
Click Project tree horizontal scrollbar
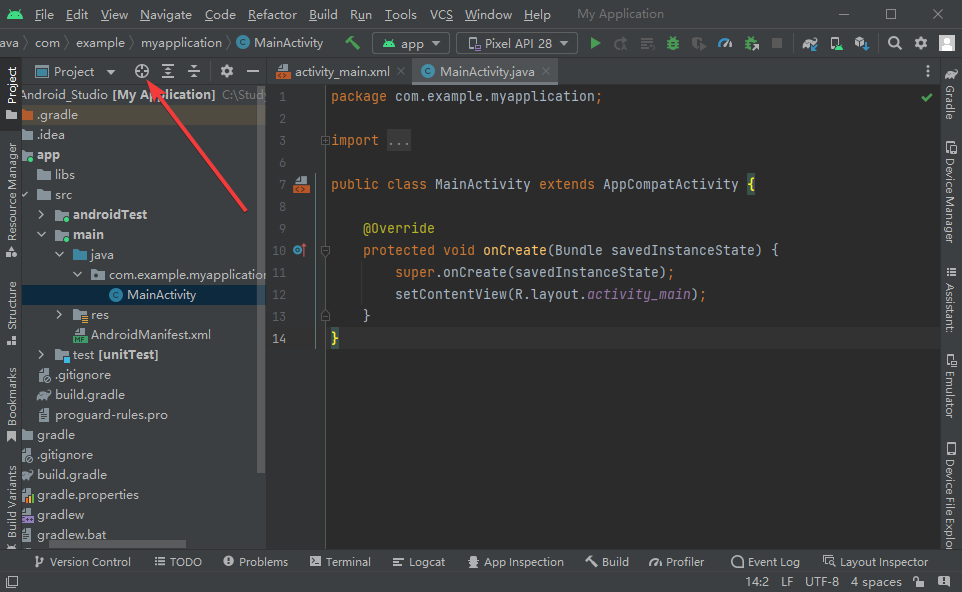click(117, 544)
